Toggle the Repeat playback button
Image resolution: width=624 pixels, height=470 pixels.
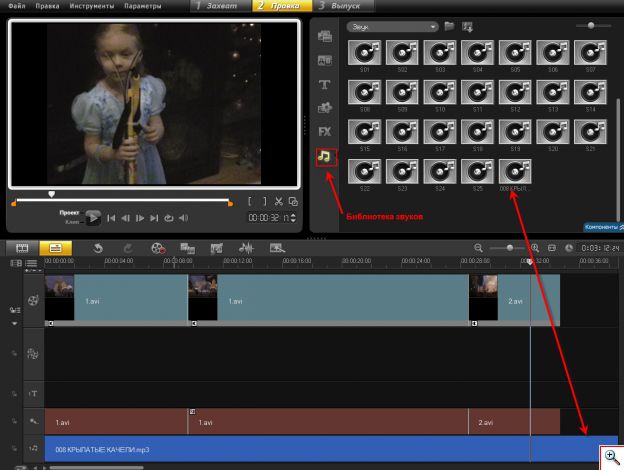point(169,218)
